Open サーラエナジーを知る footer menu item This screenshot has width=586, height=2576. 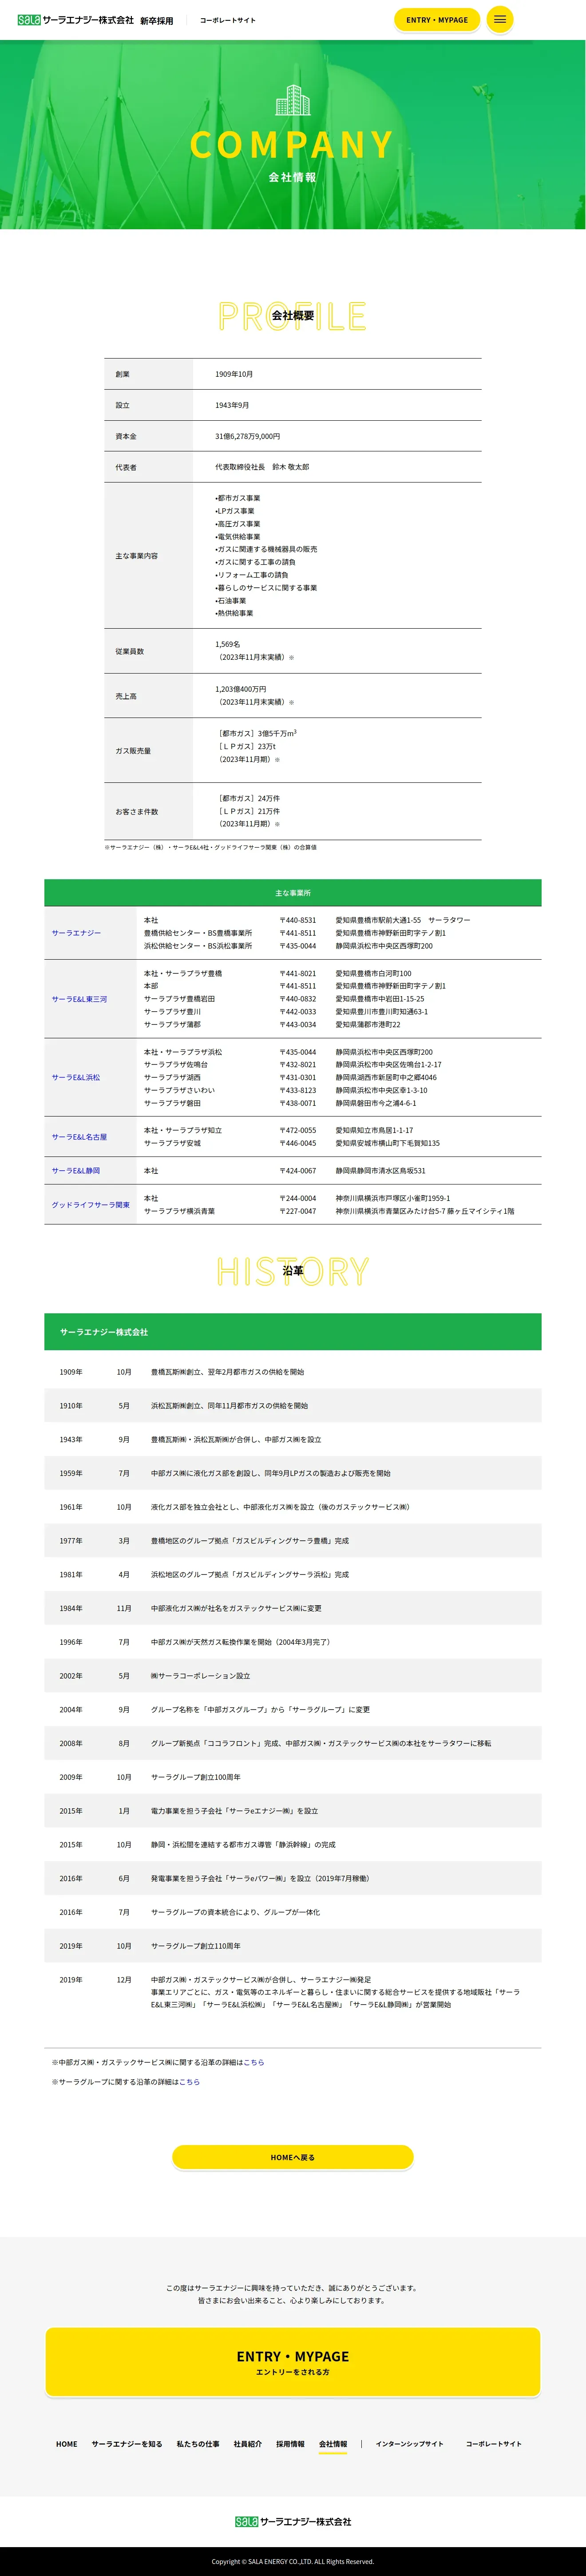127,2444
